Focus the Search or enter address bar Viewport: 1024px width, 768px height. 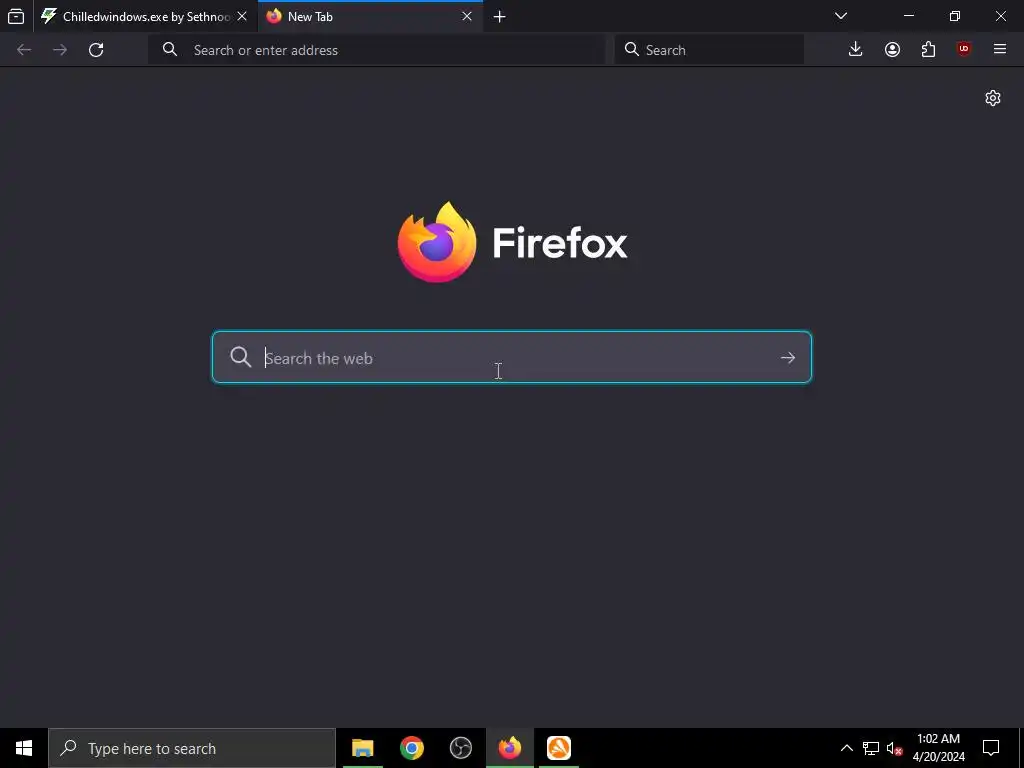point(377,50)
